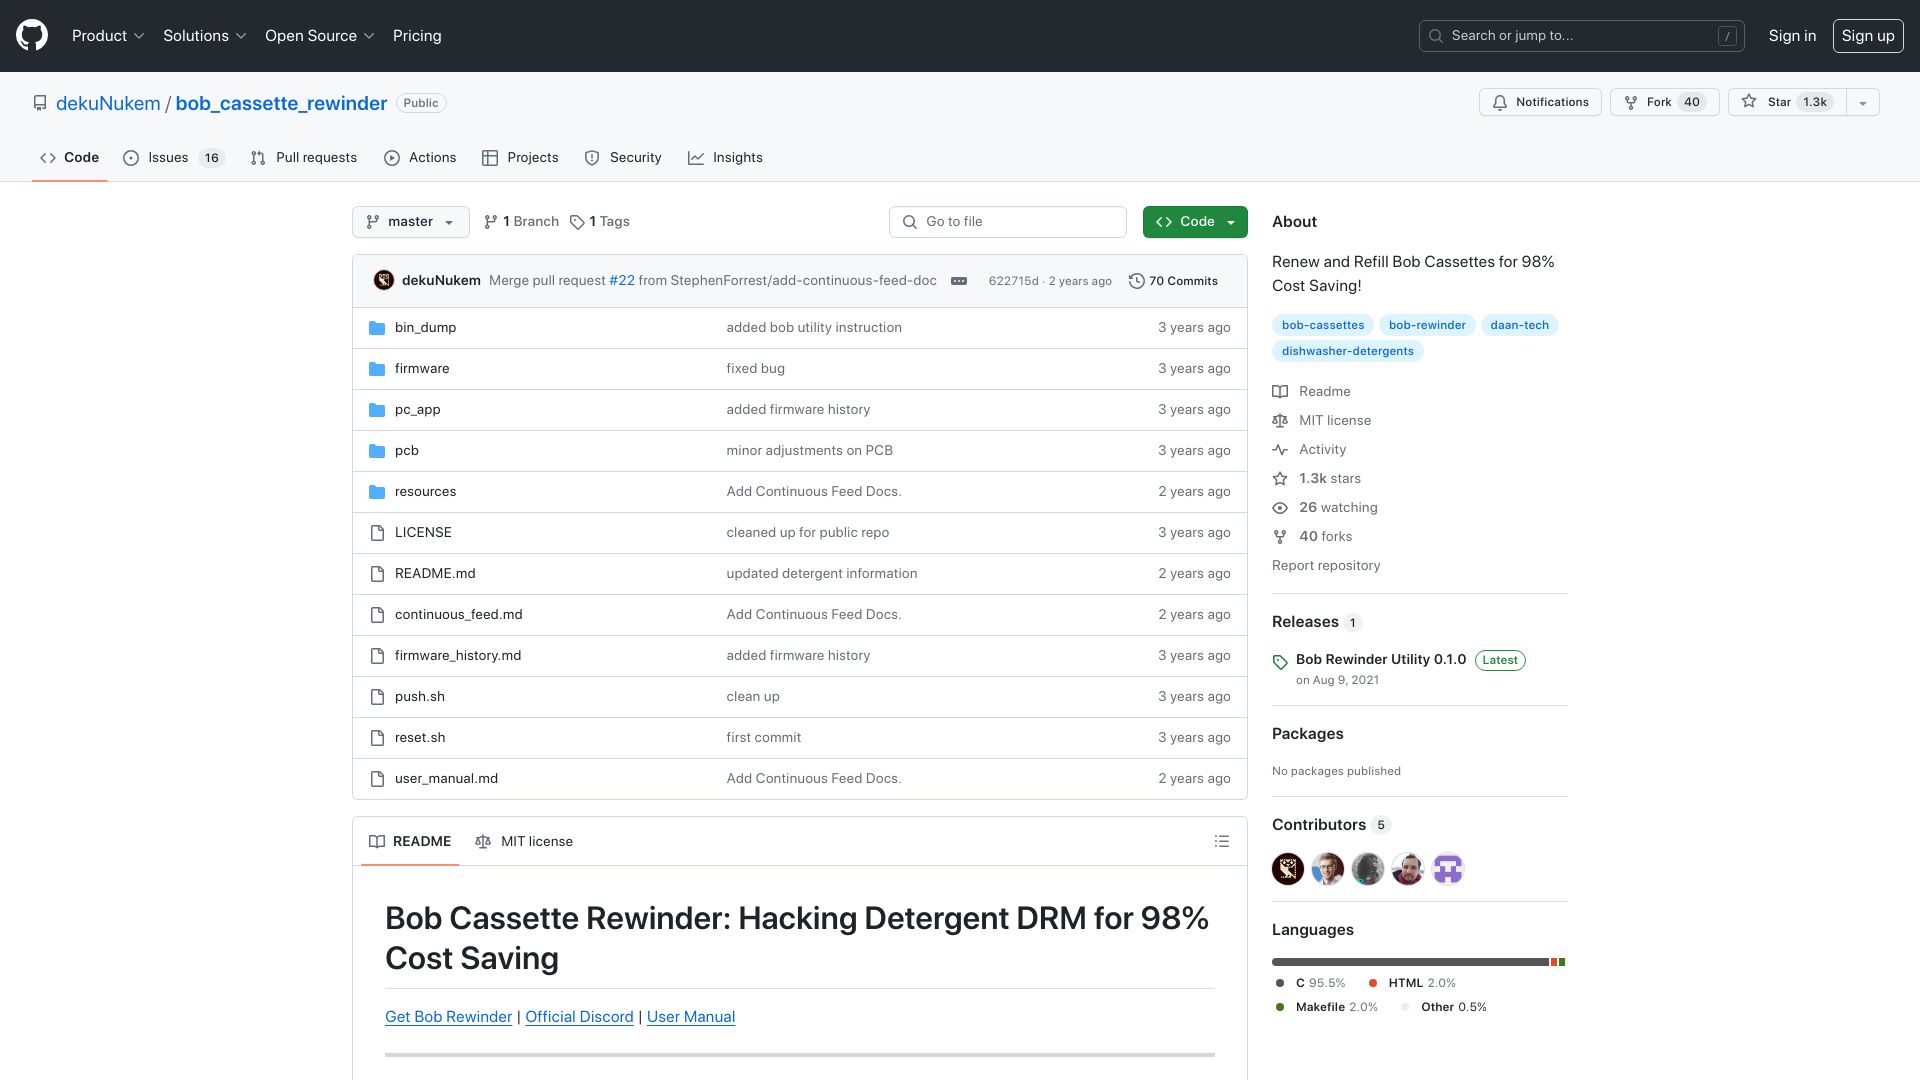The width and height of the screenshot is (1920, 1080).
Task: Open Bob Rewinder Utility 0.1.0 release
Action: click(x=1381, y=660)
